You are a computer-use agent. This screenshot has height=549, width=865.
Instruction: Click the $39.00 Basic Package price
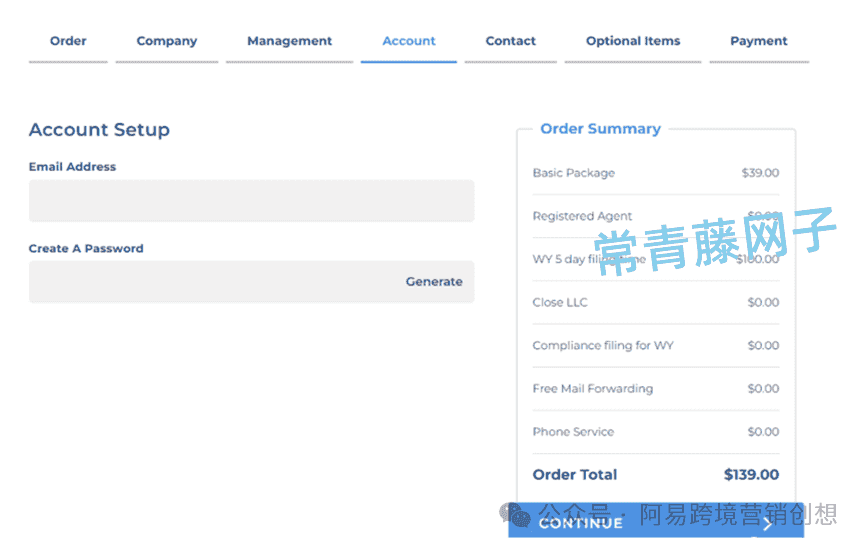pyautogui.click(x=760, y=173)
